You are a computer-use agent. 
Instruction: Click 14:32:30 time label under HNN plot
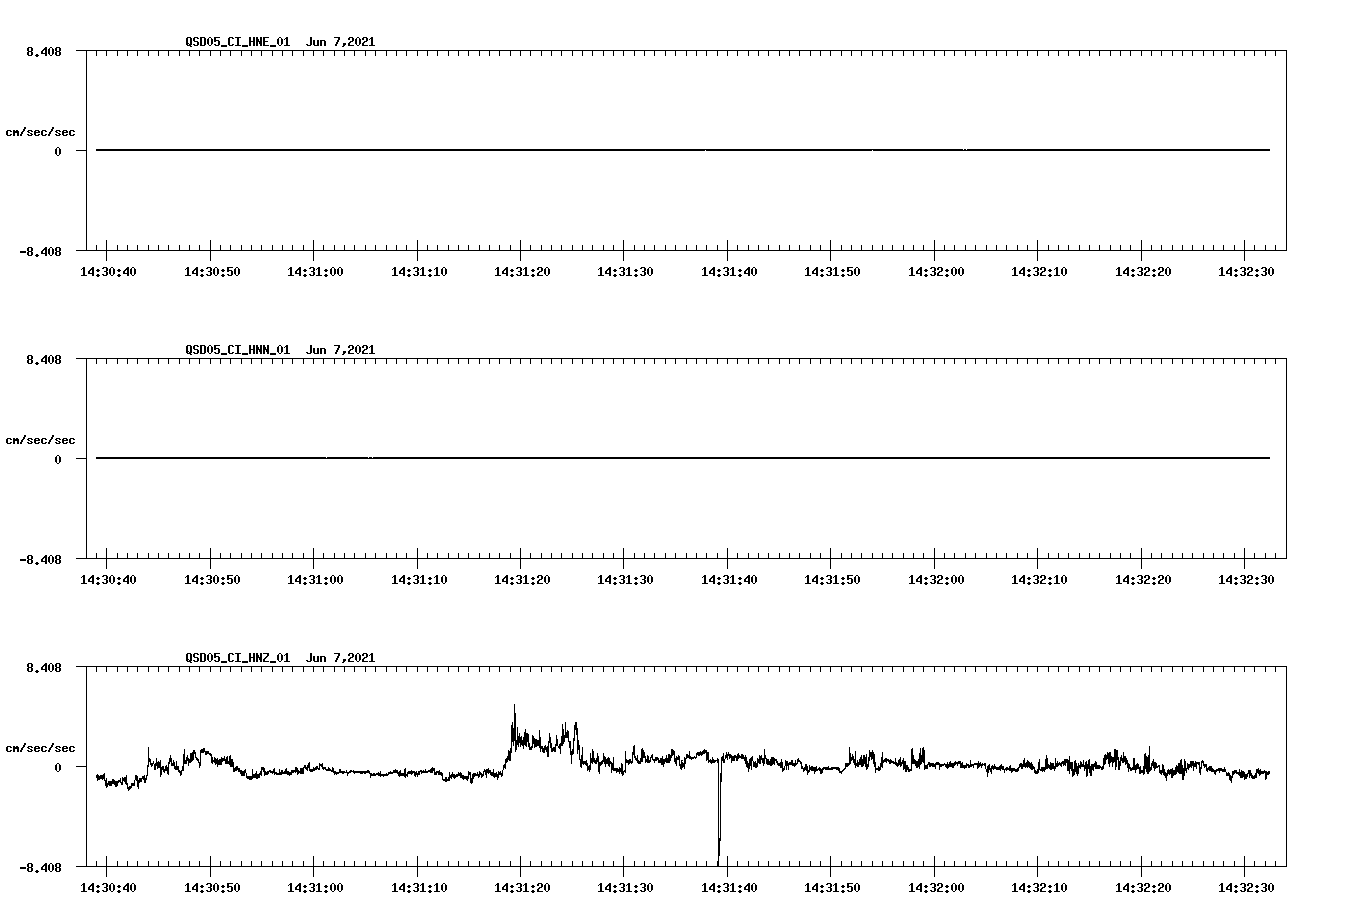tap(1246, 579)
